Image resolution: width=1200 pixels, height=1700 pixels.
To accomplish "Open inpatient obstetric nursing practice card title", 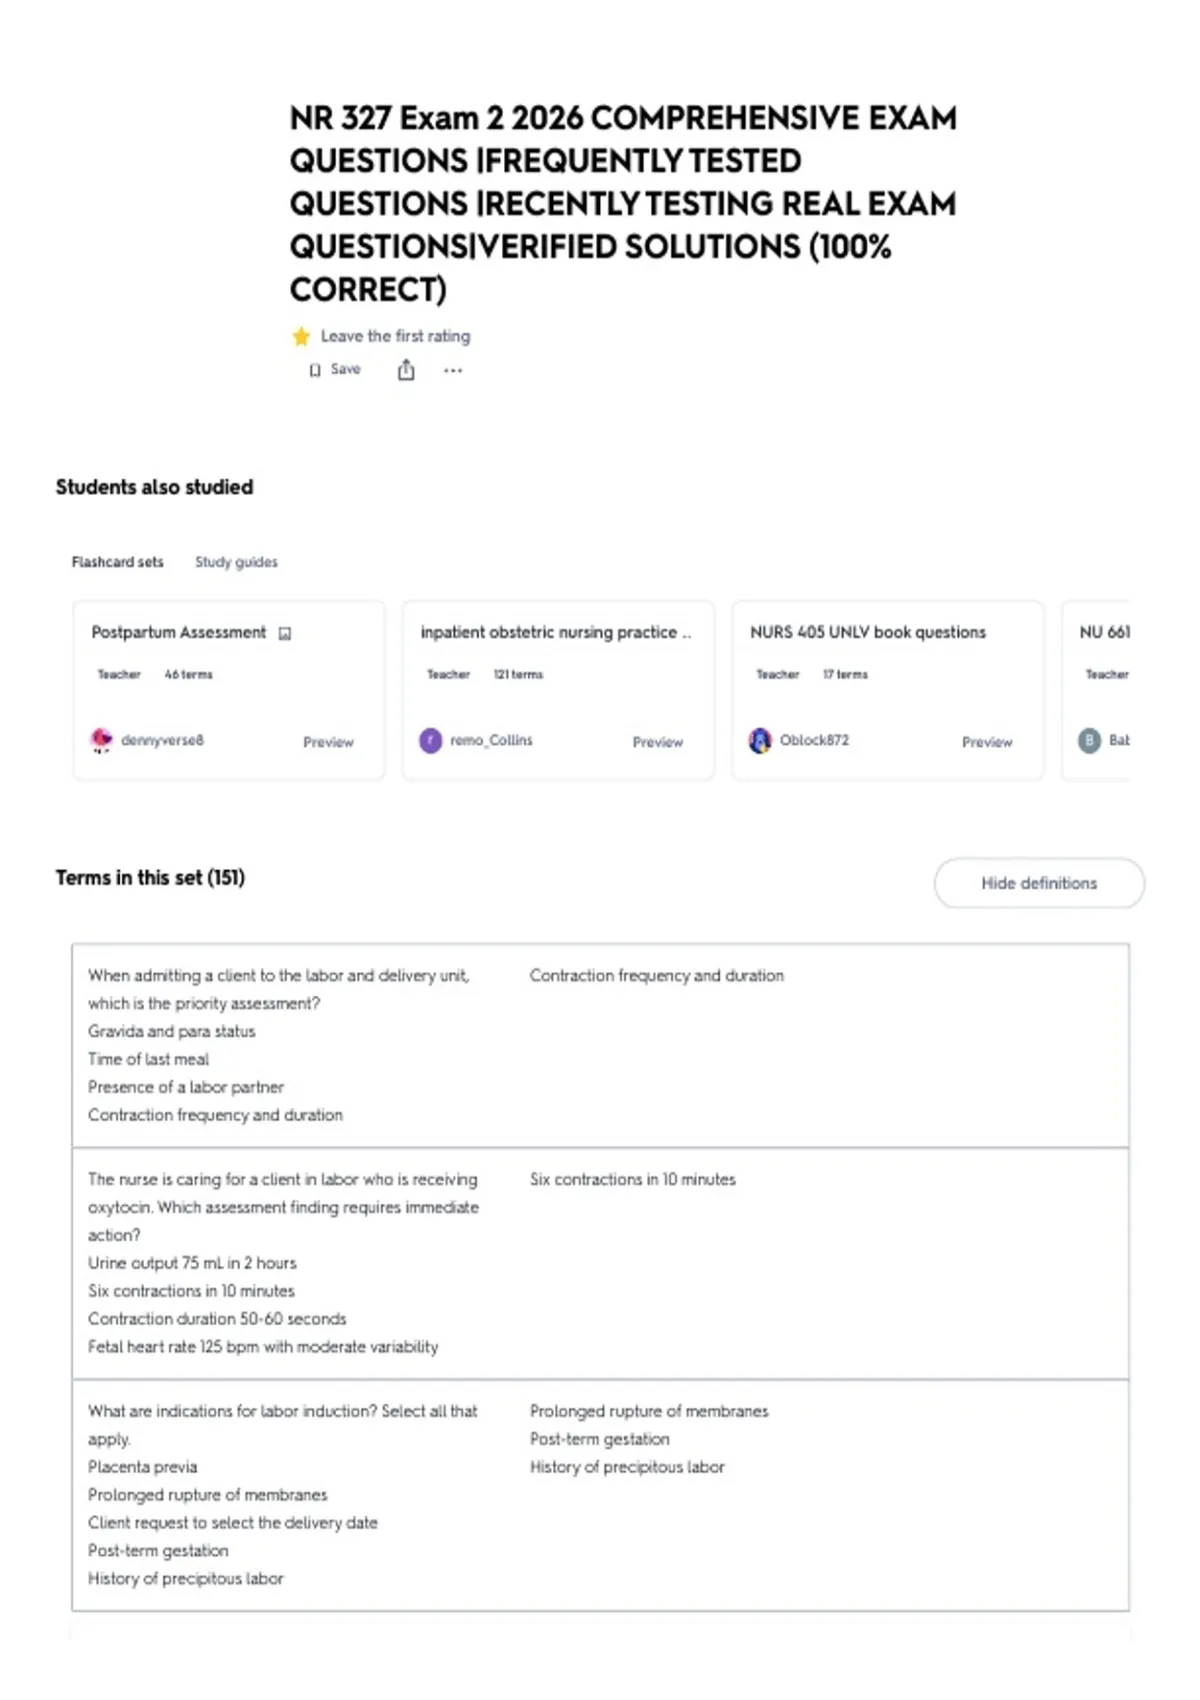I will pos(555,632).
